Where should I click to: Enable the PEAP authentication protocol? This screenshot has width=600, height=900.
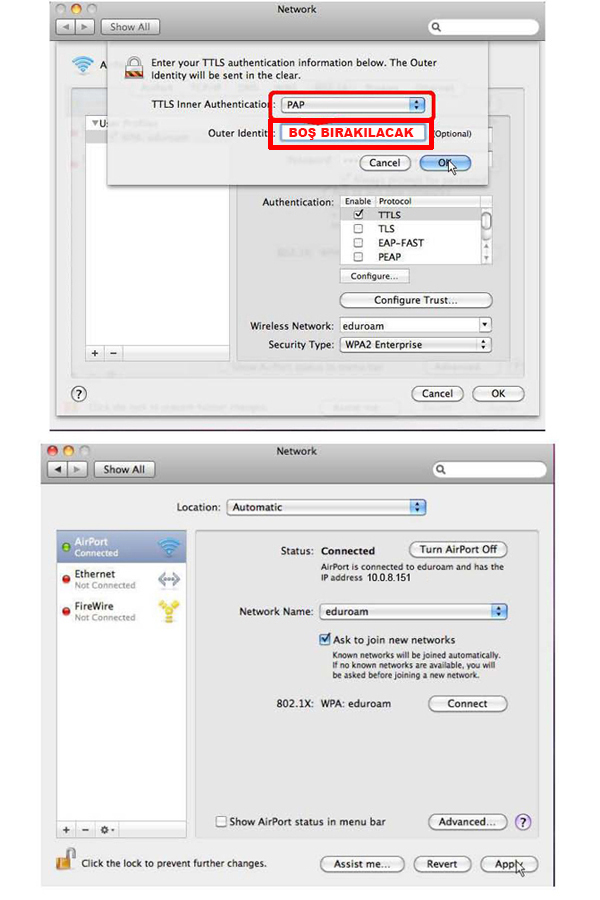[x=358, y=257]
